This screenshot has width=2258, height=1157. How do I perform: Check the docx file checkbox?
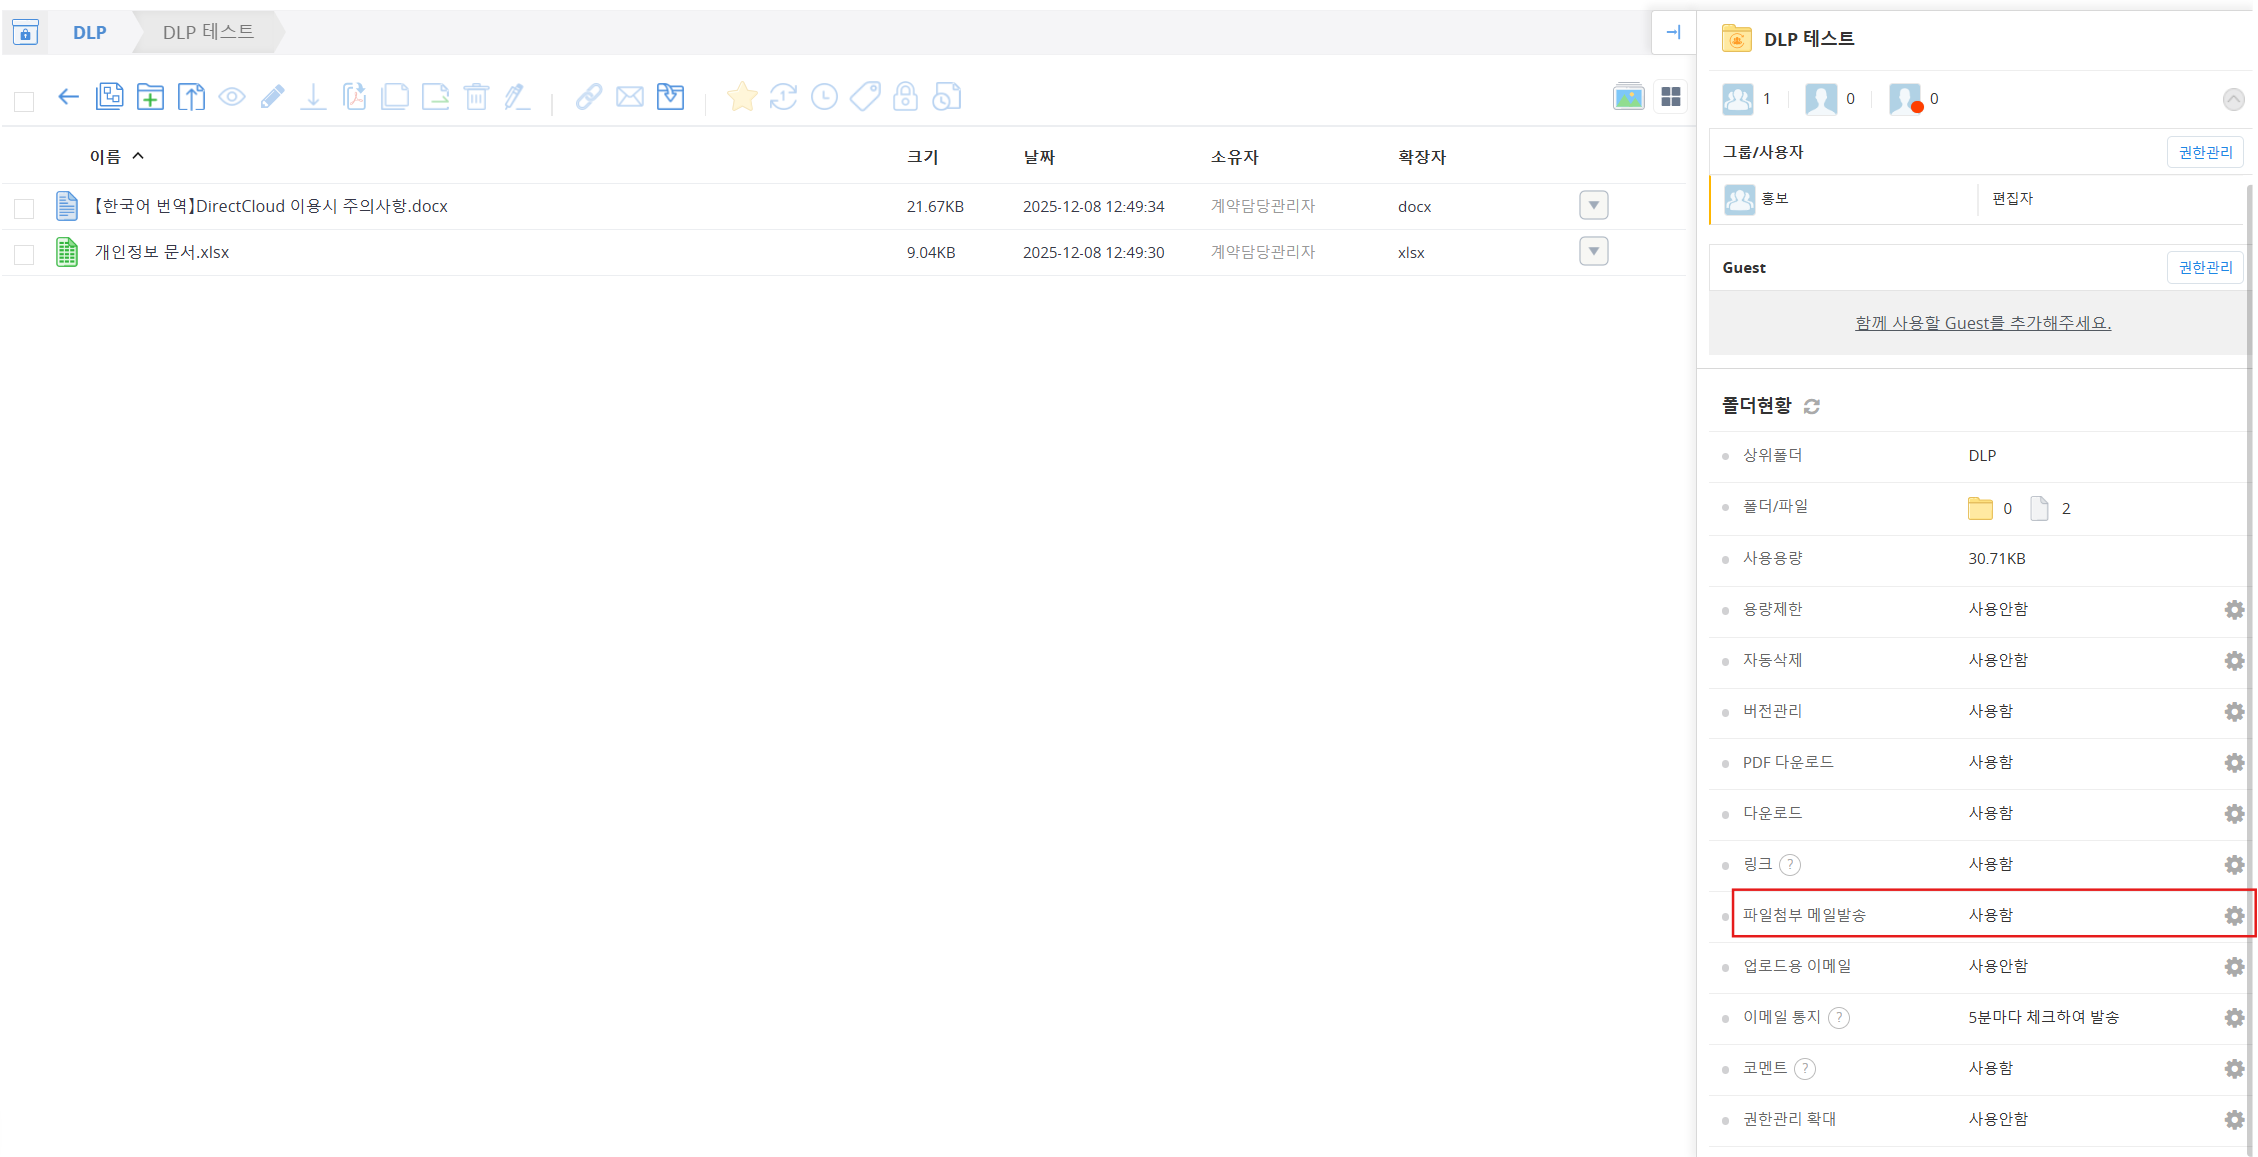pos(24,208)
